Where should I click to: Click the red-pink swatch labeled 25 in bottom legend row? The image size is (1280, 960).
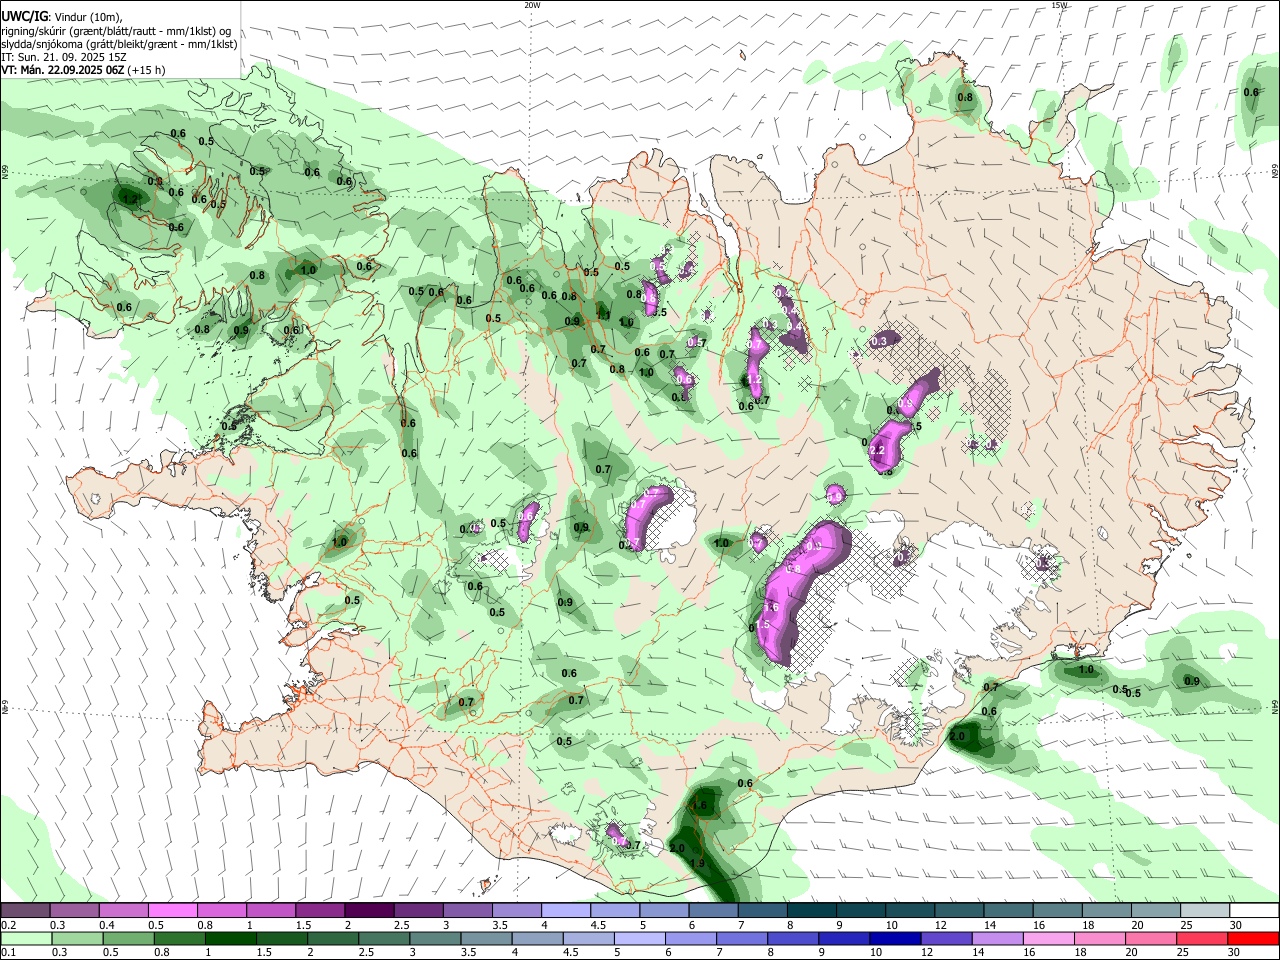[1201, 938]
